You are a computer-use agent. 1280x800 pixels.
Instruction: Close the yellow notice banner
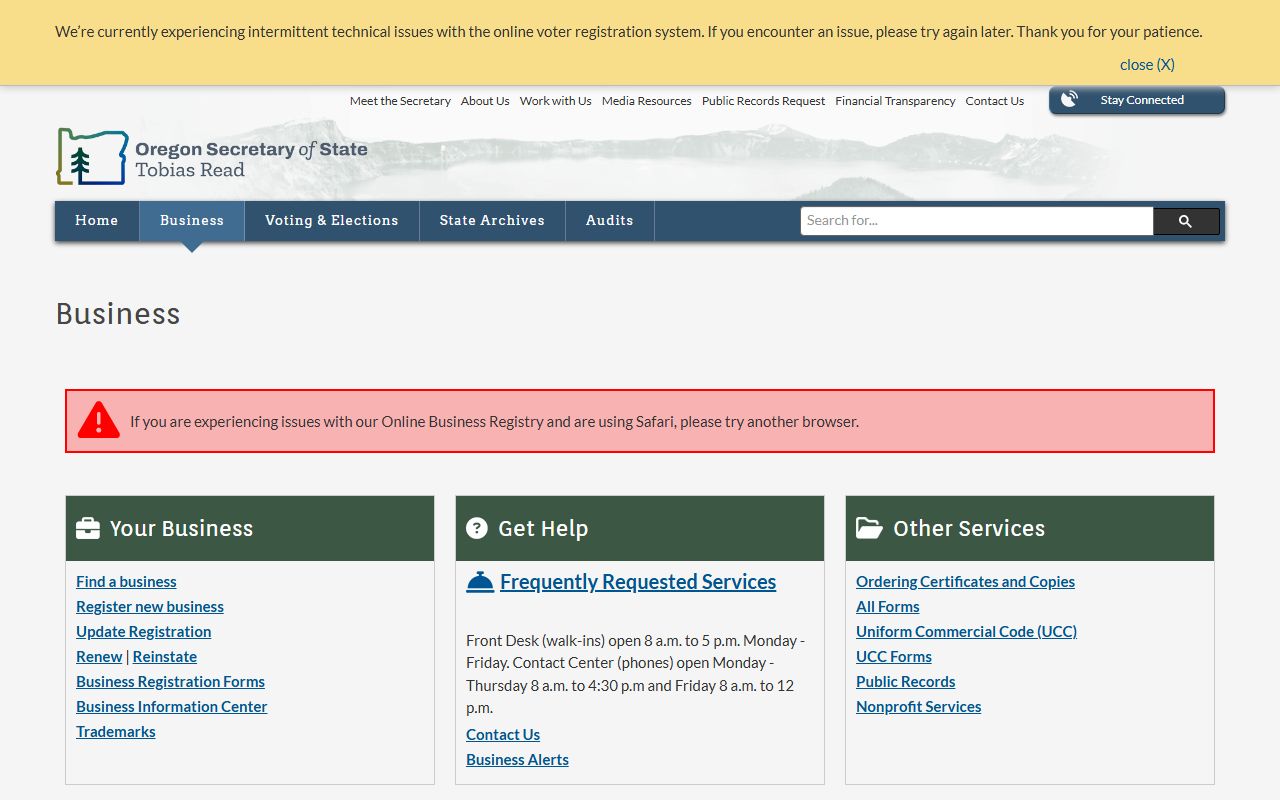[x=1147, y=64]
